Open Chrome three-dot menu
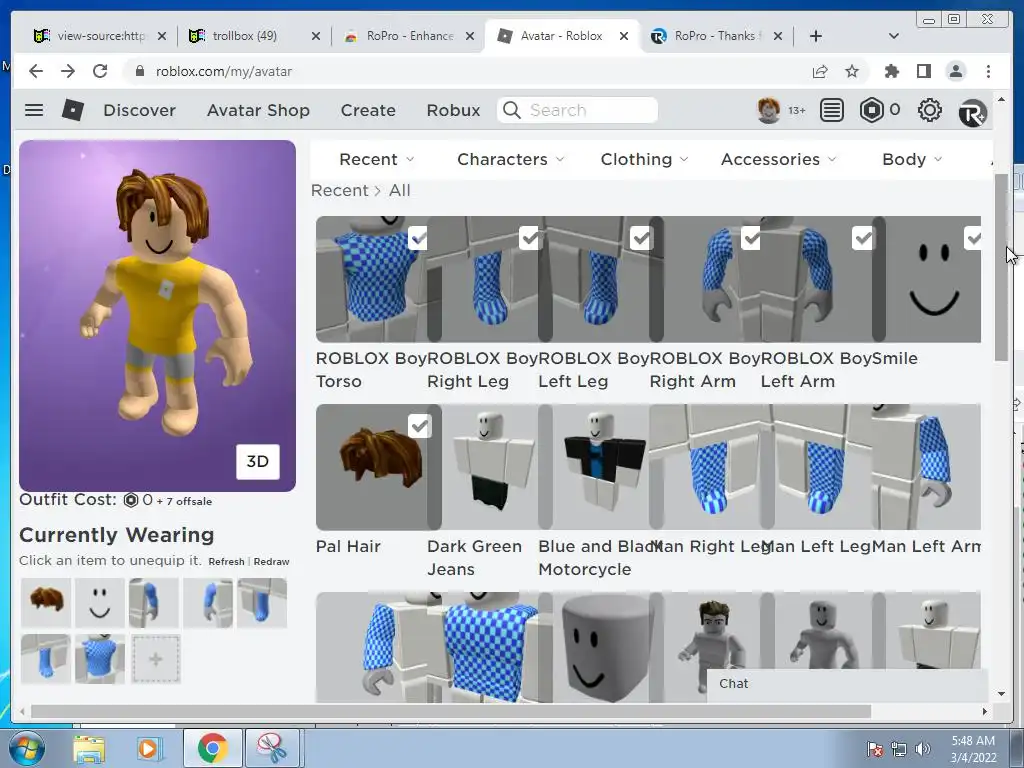The image size is (1024, 768). click(x=988, y=71)
